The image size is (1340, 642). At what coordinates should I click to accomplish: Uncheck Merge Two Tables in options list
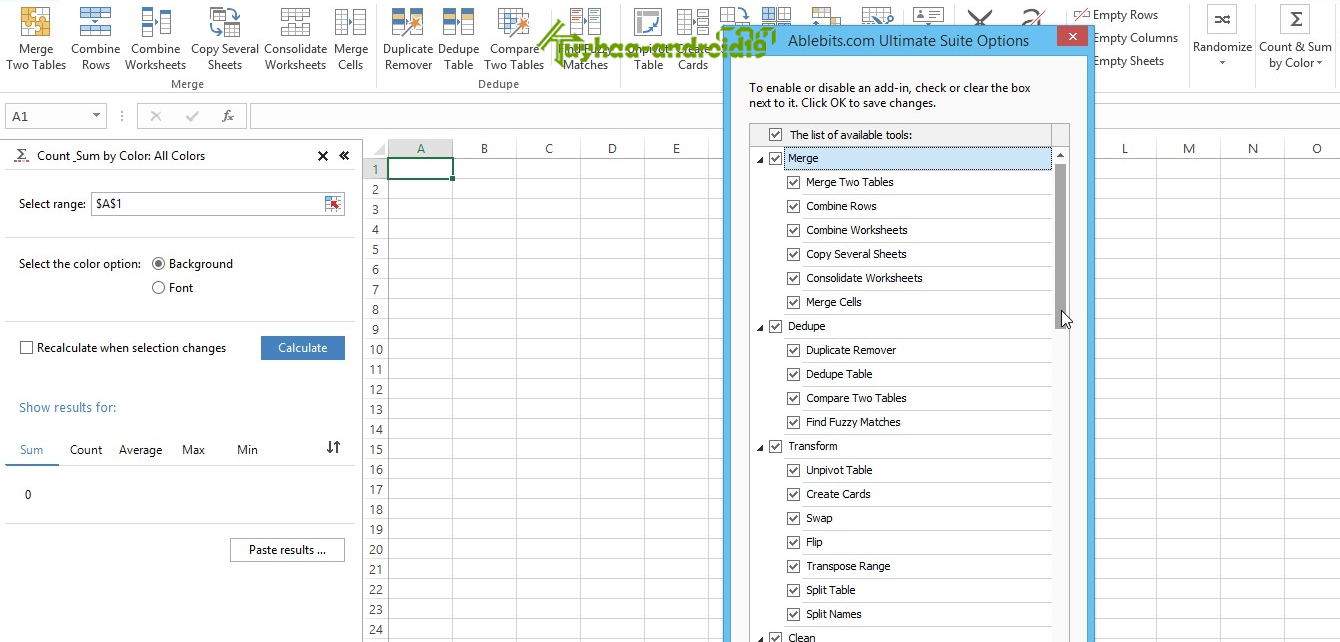pos(794,182)
